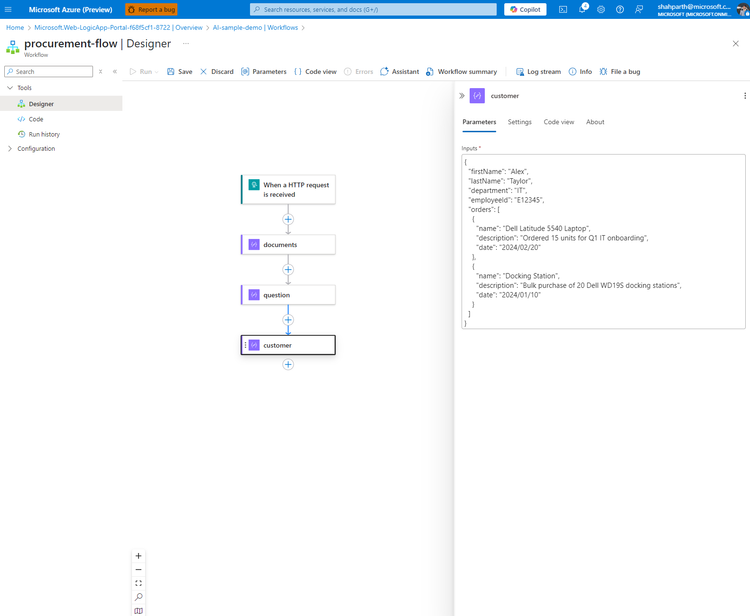
Task: Open the Azure portal hamburger menu
Action: tap(8, 10)
